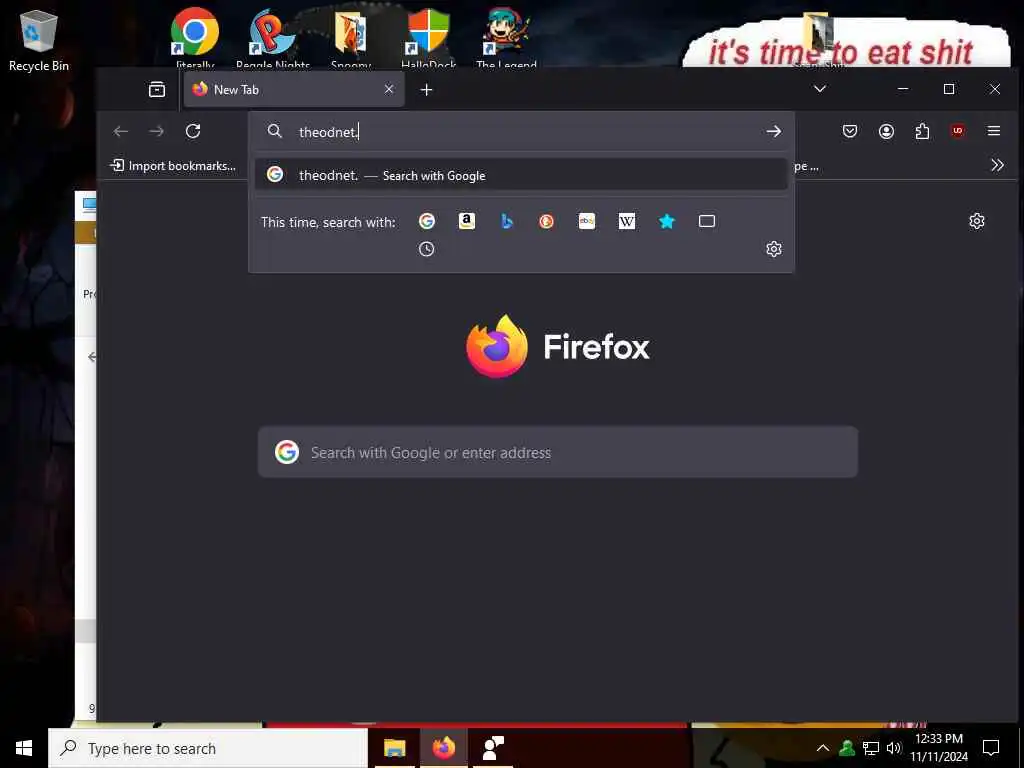This screenshot has width=1024, height=768.
Task: Open the Windows Start menu
Action: point(24,748)
